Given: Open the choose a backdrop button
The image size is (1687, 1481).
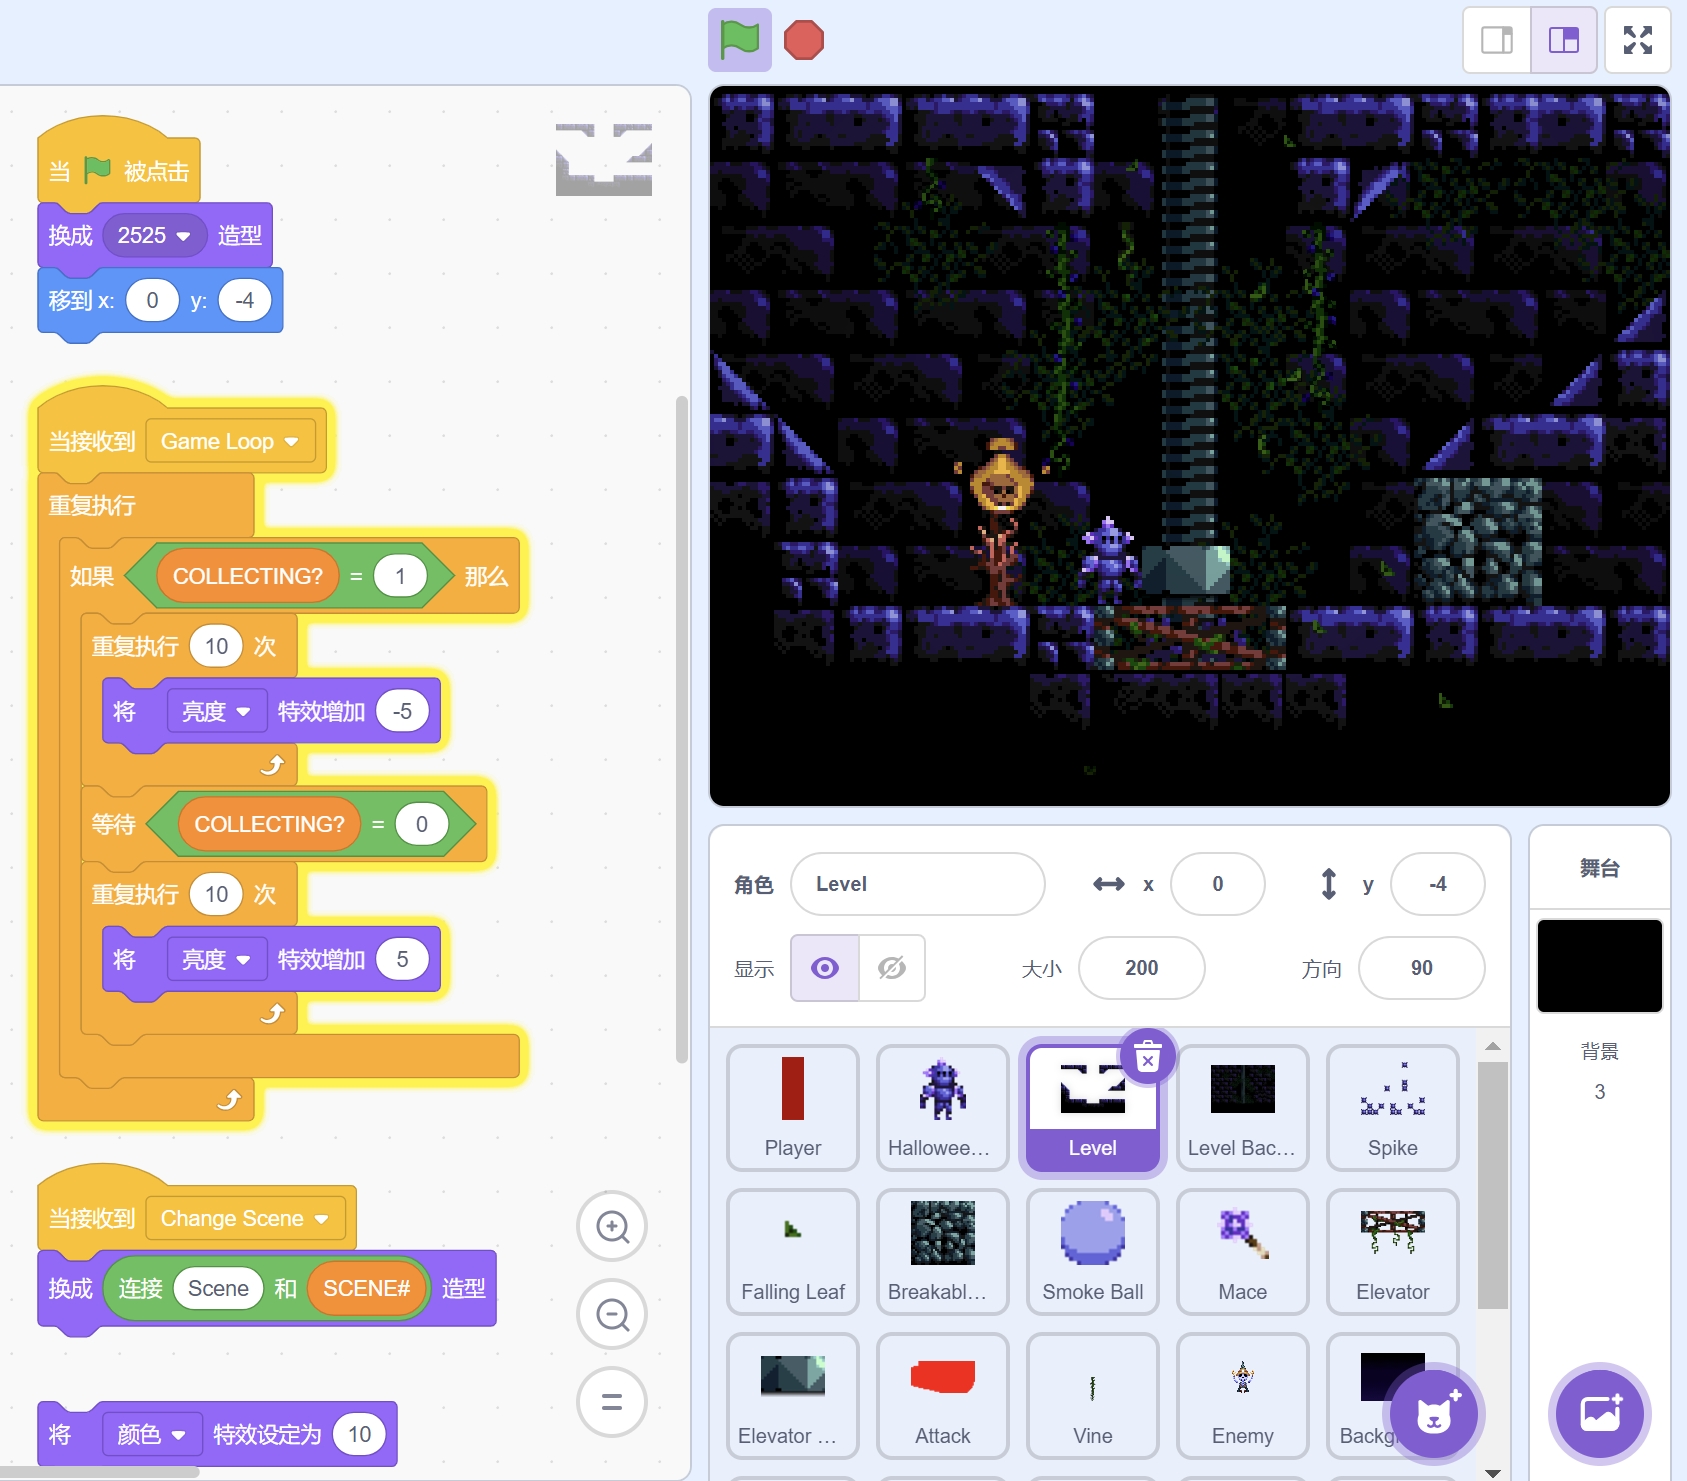Looking at the screenshot, I should coord(1599,1414).
